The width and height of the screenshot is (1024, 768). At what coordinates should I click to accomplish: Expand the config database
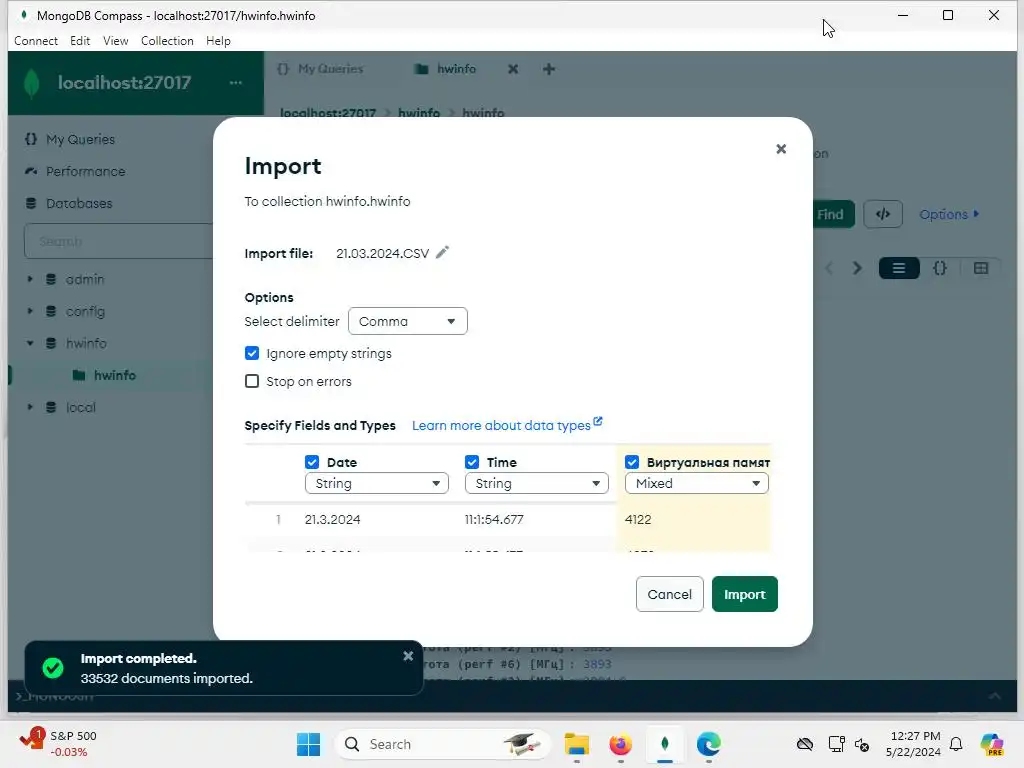(30, 311)
